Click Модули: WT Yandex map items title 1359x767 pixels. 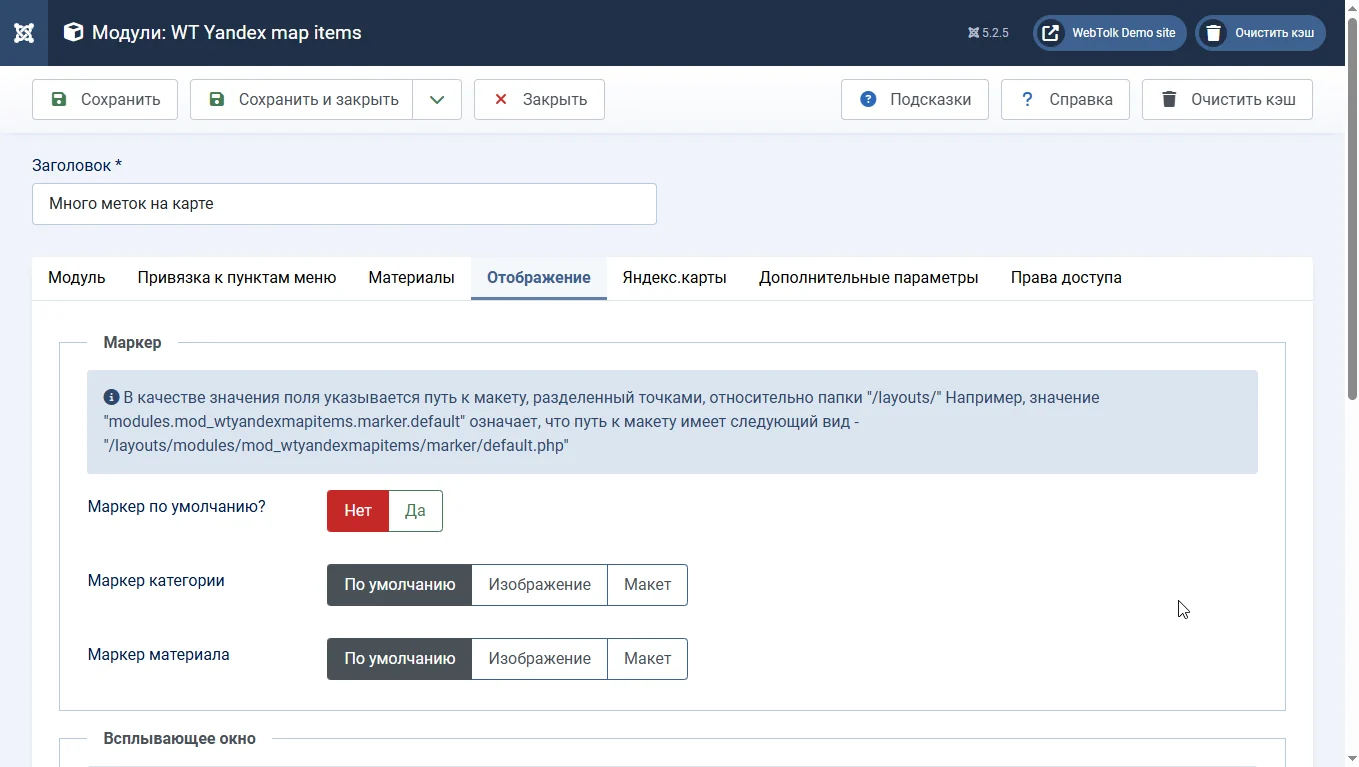click(x=227, y=32)
